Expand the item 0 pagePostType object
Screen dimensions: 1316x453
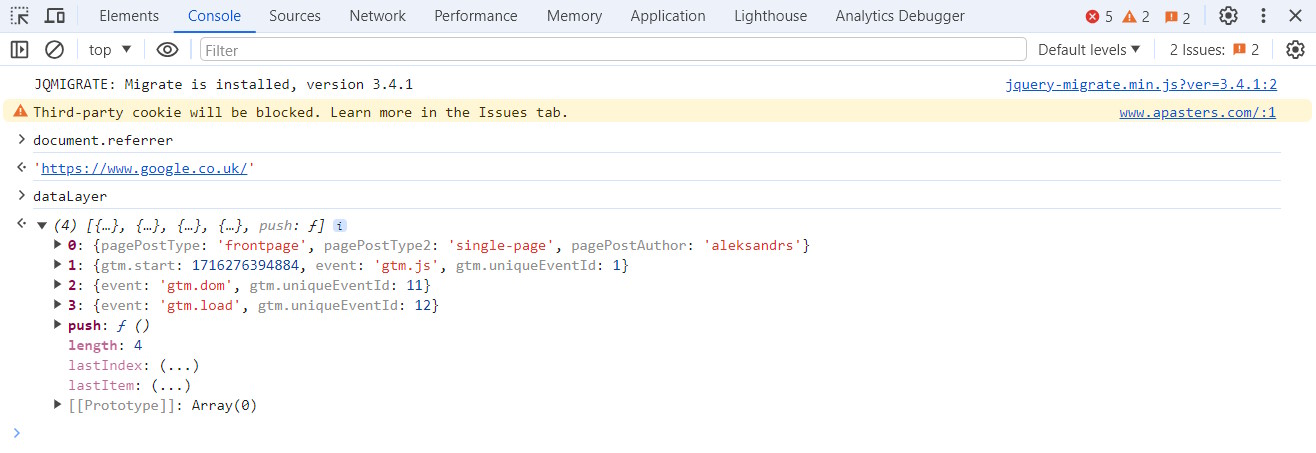tap(58, 245)
